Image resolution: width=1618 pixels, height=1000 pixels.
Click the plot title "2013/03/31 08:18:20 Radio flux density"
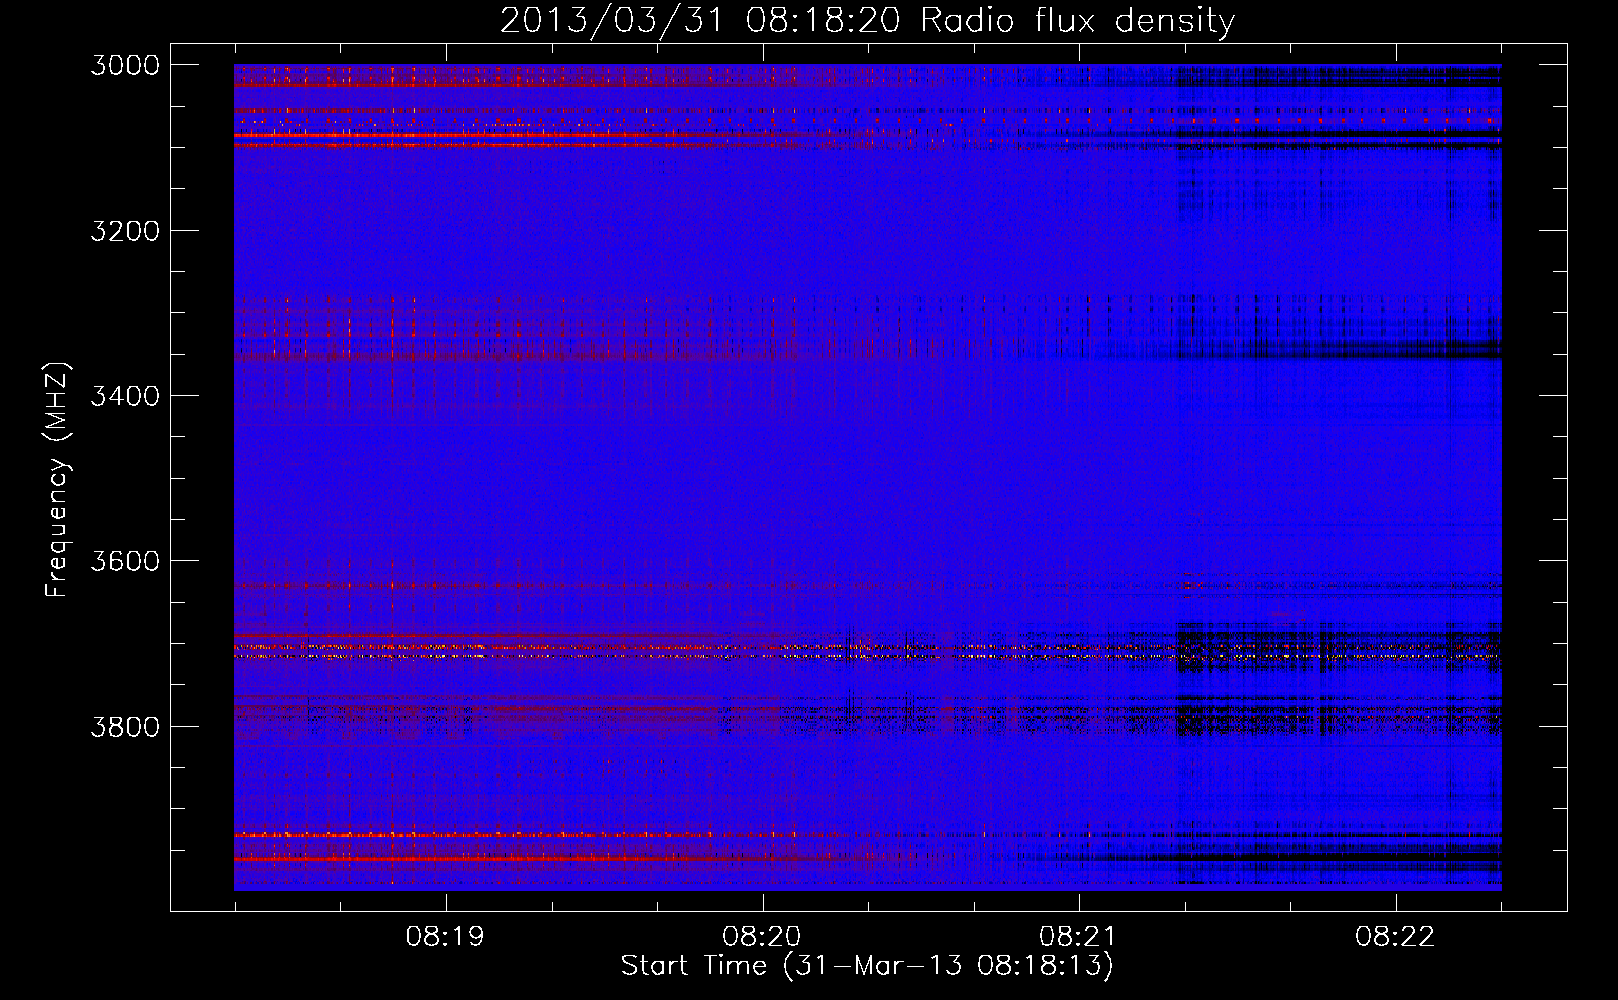tap(867, 21)
